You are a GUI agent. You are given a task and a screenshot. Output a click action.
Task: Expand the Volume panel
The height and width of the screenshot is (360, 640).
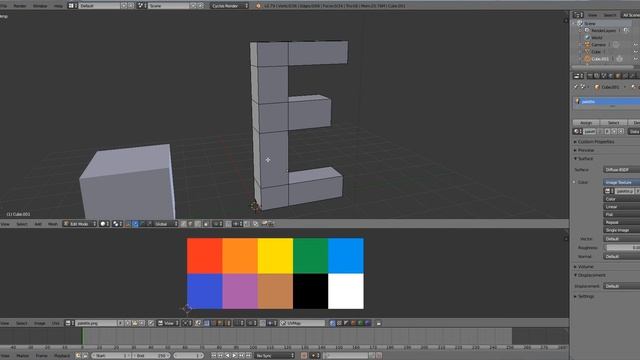[x=584, y=267]
